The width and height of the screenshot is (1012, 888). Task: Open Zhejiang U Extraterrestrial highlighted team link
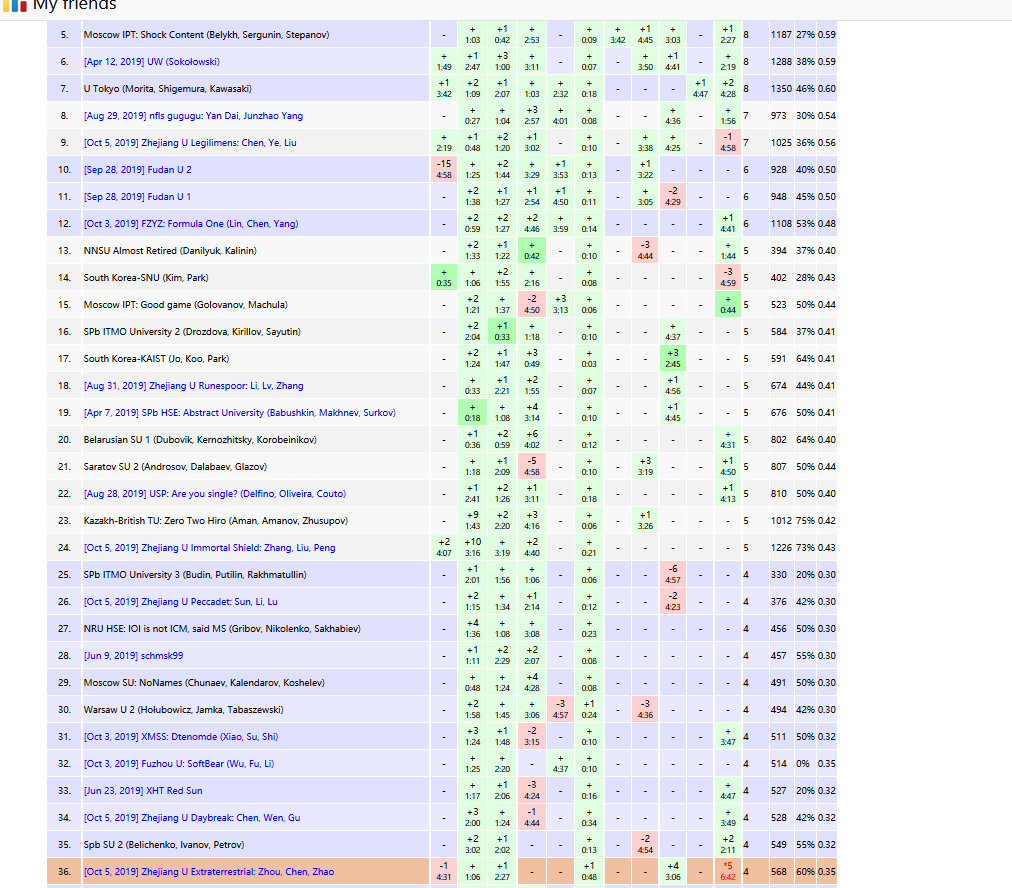click(x=208, y=872)
